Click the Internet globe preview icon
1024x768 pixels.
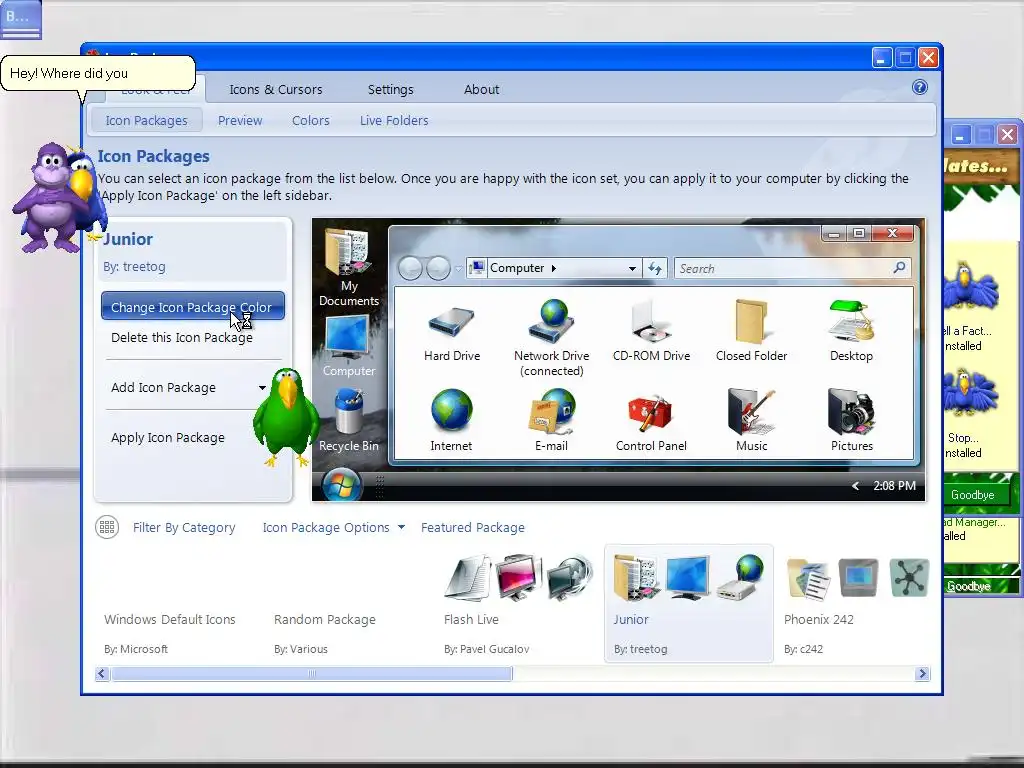451,409
